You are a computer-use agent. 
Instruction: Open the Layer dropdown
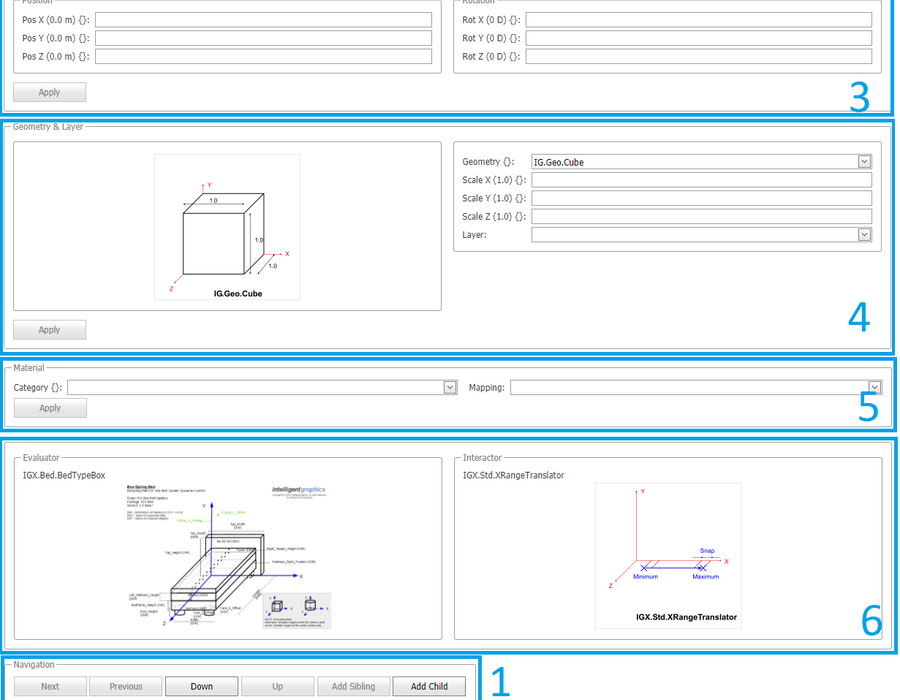701,235
